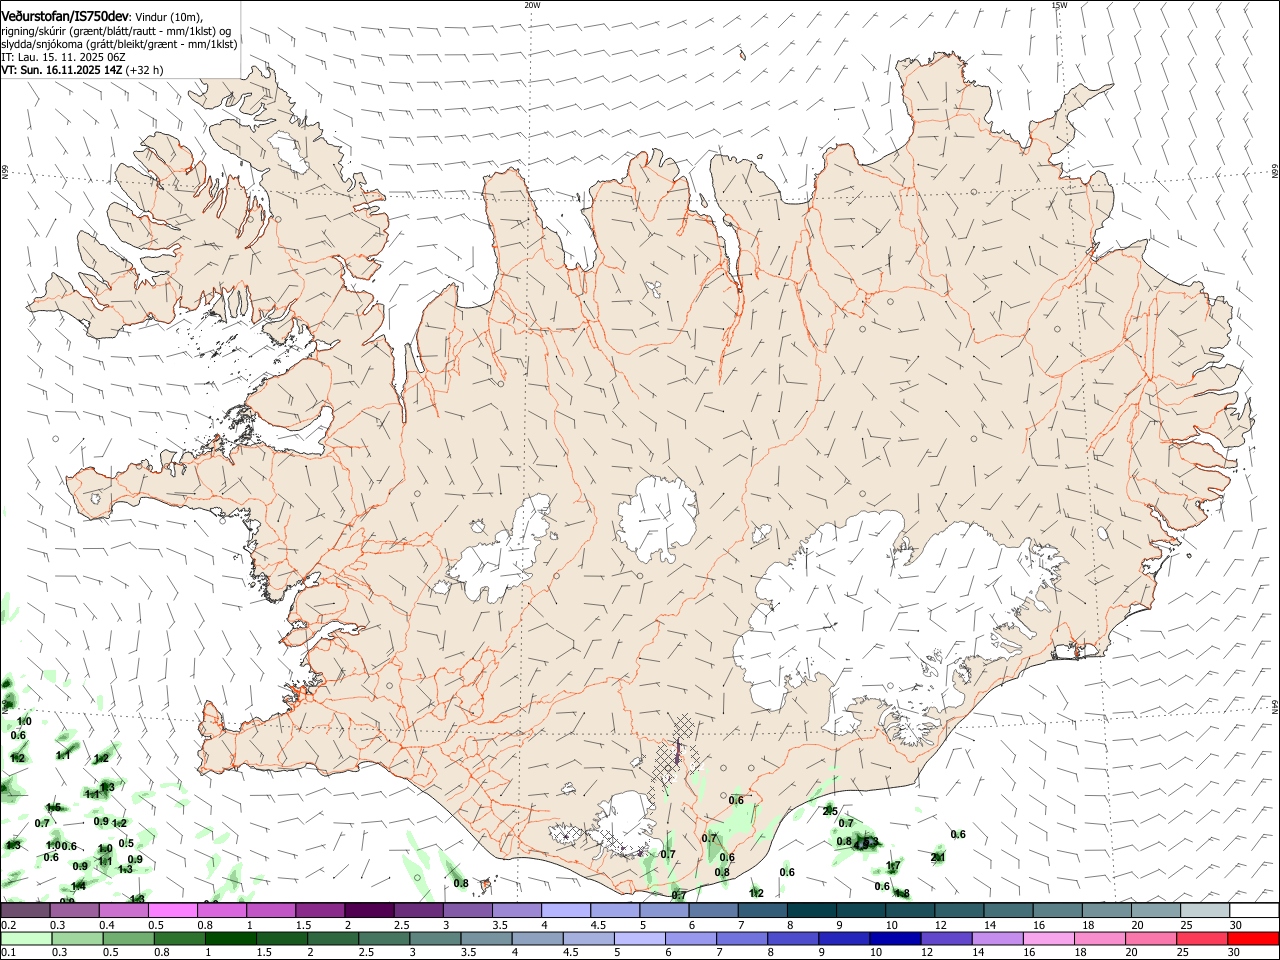Click the hatched area with purple streak in south
The width and height of the screenshot is (1280, 960).
pos(676,758)
